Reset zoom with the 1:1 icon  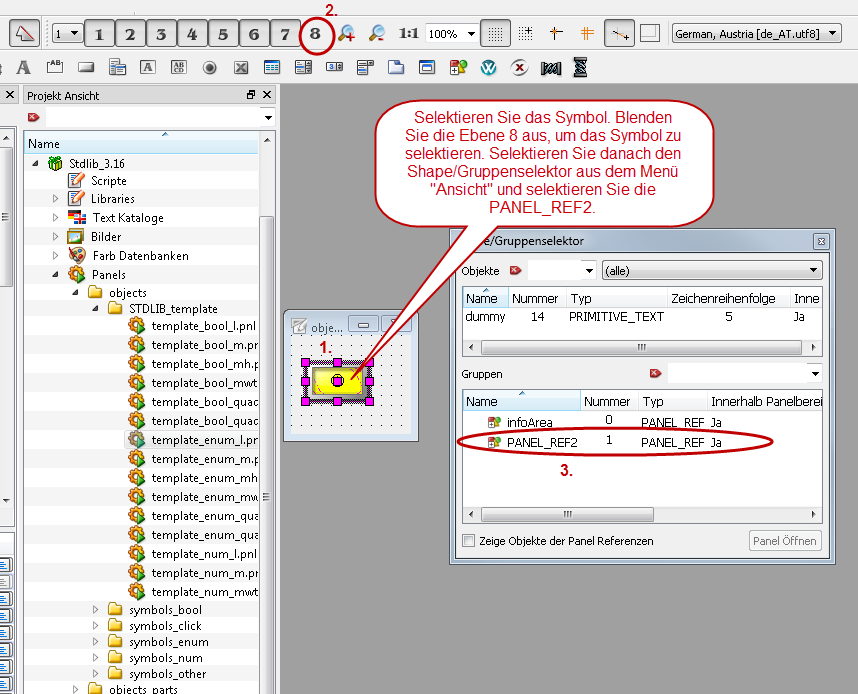(409, 34)
